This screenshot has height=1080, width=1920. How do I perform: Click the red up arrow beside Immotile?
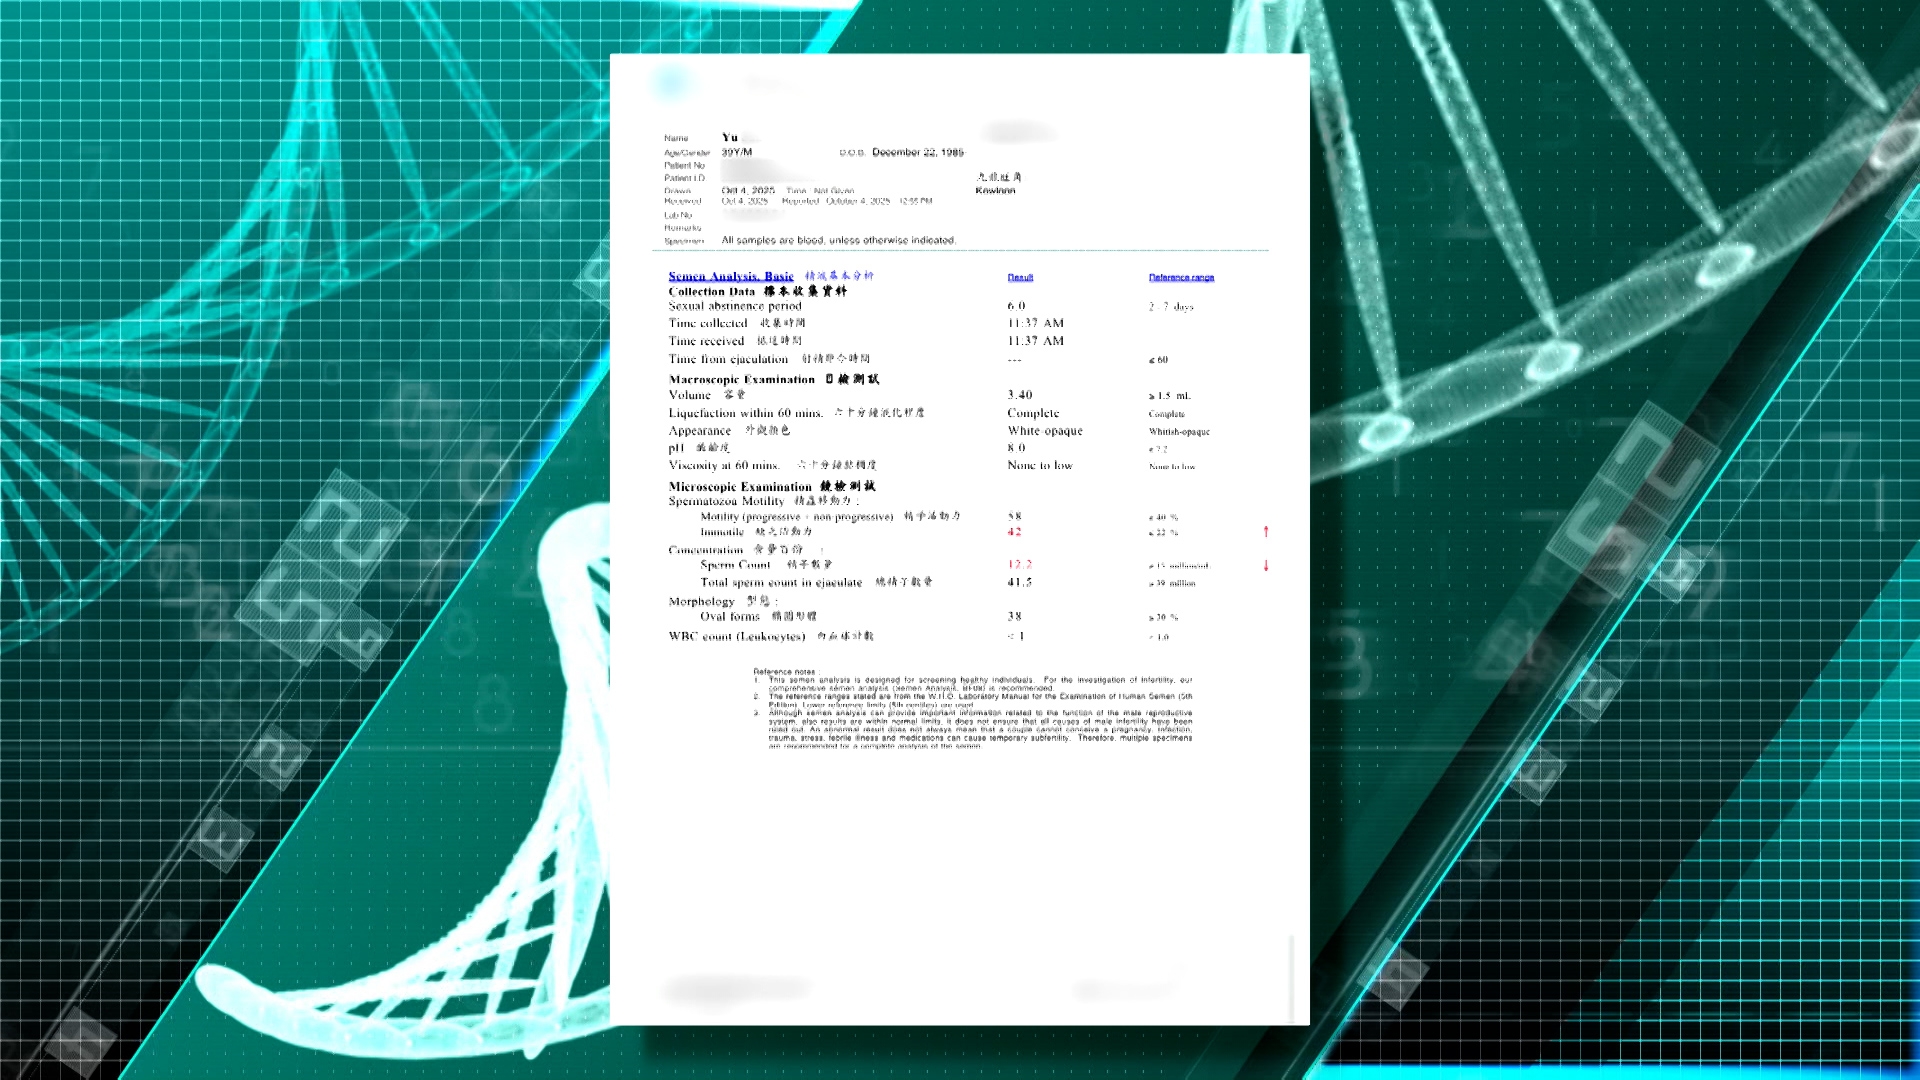tap(1266, 532)
